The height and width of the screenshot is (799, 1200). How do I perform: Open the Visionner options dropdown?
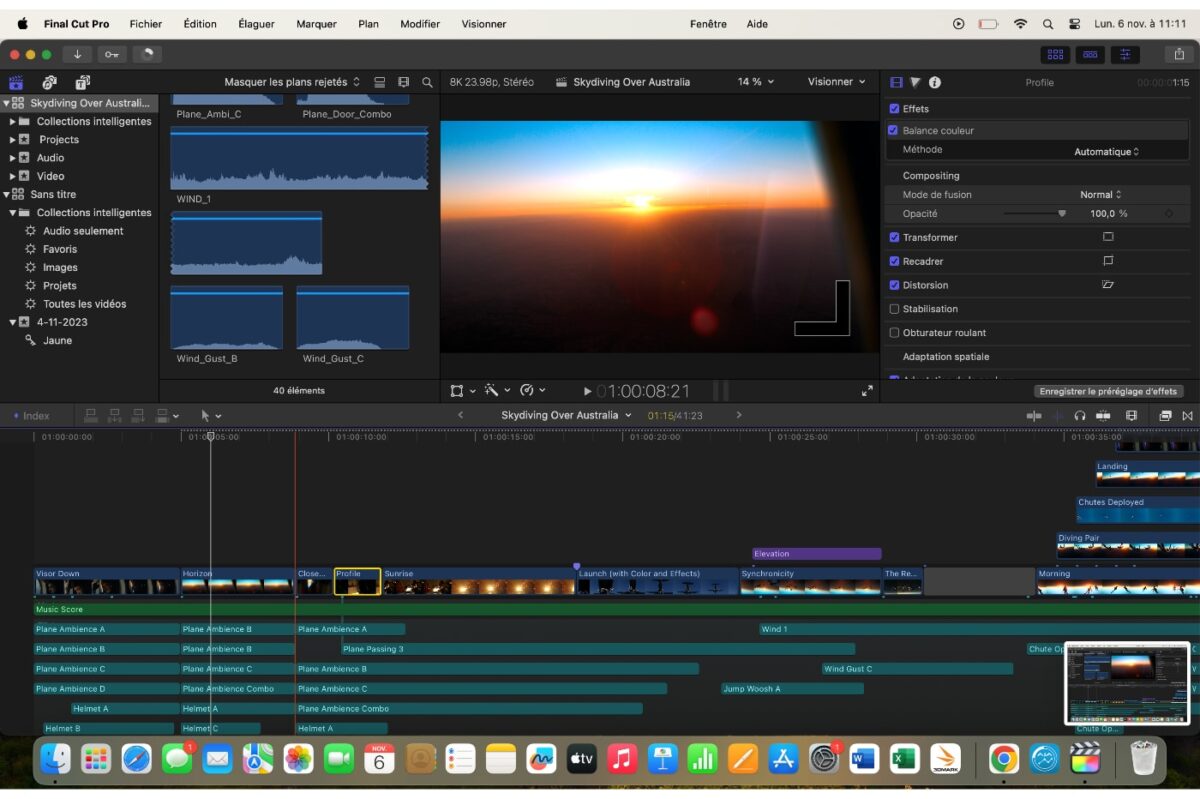[837, 82]
